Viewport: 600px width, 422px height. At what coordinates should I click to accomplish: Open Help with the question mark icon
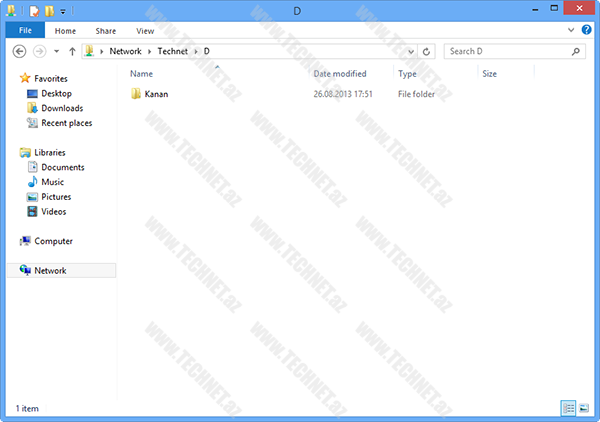[x=586, y=29]
